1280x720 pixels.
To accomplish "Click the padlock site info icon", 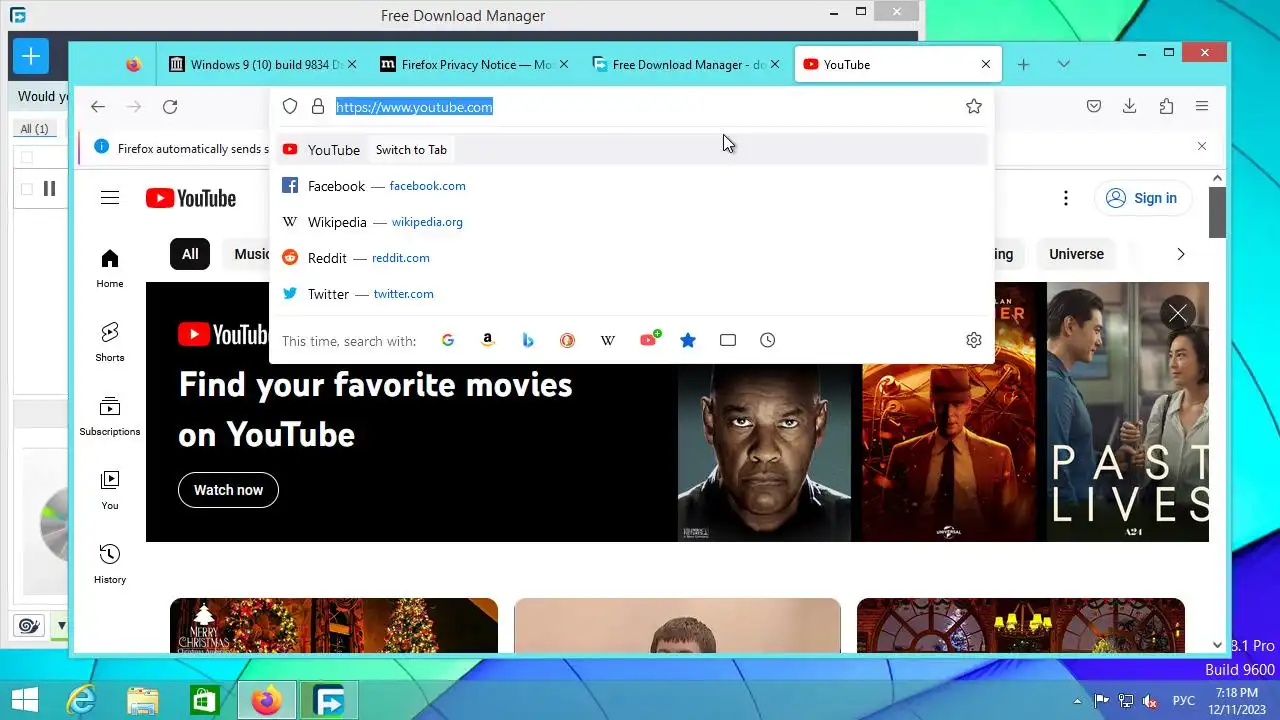I will point(318,107).
